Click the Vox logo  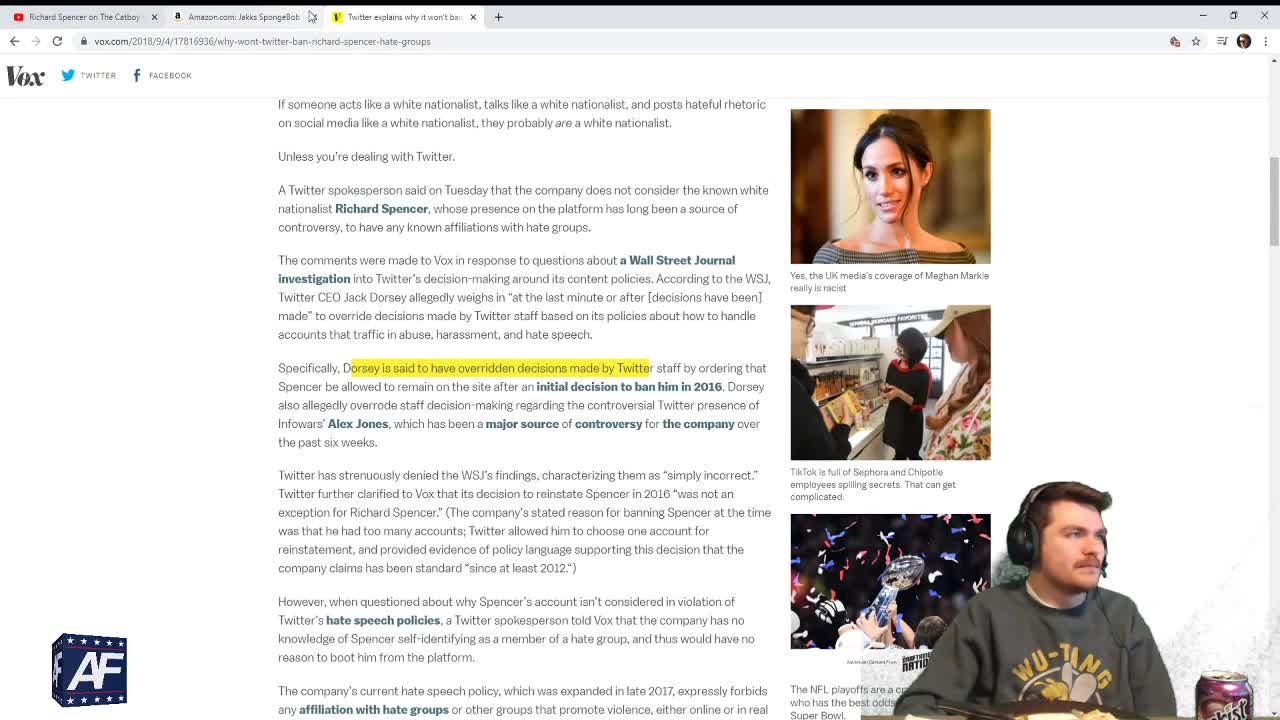pos(25,76)
